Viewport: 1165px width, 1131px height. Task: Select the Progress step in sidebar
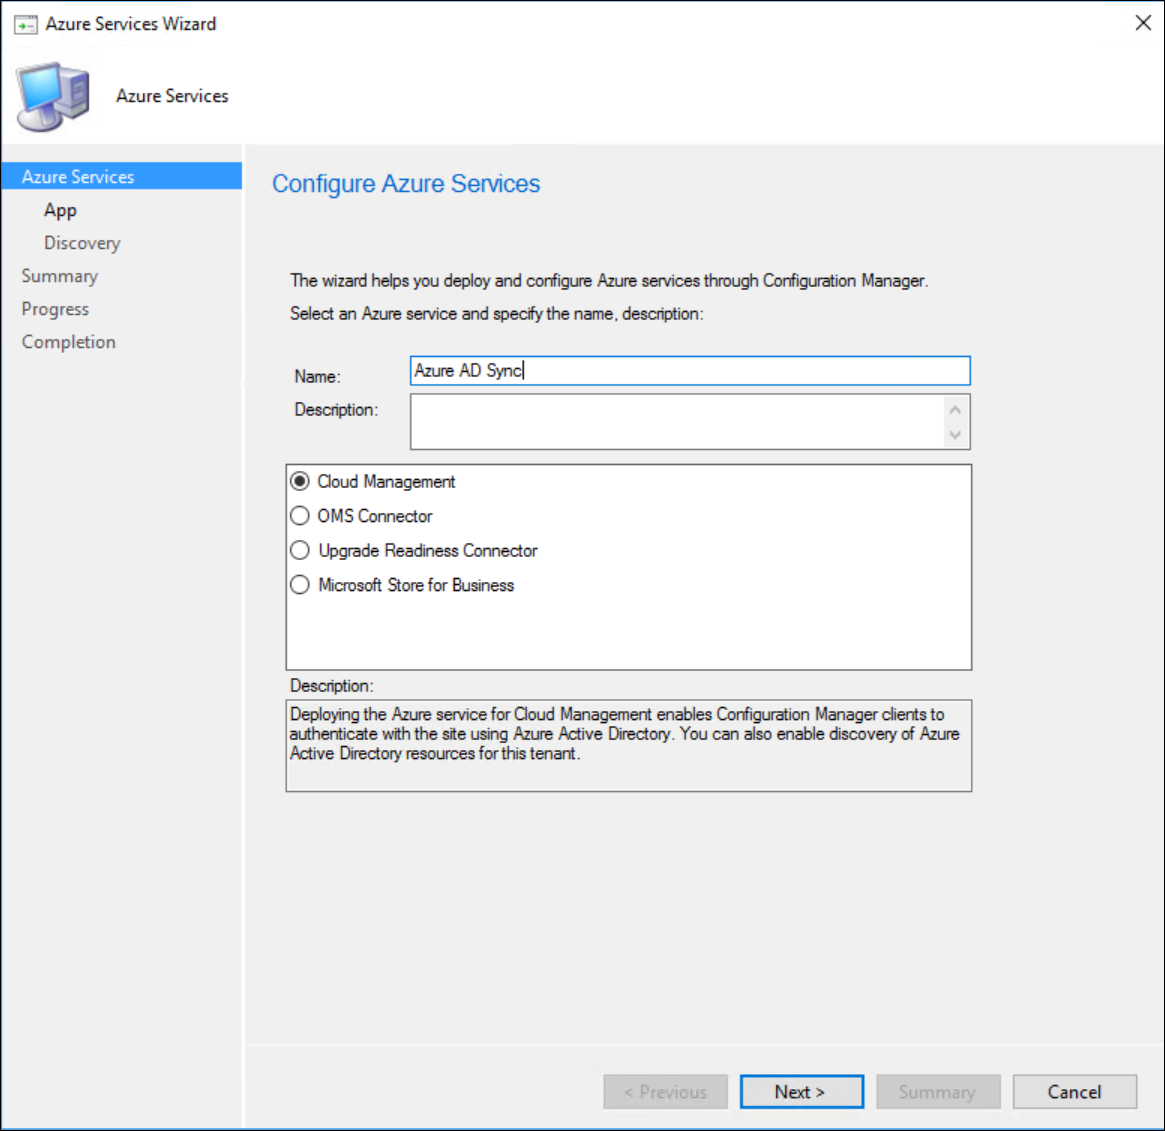(x=55, y=308)
